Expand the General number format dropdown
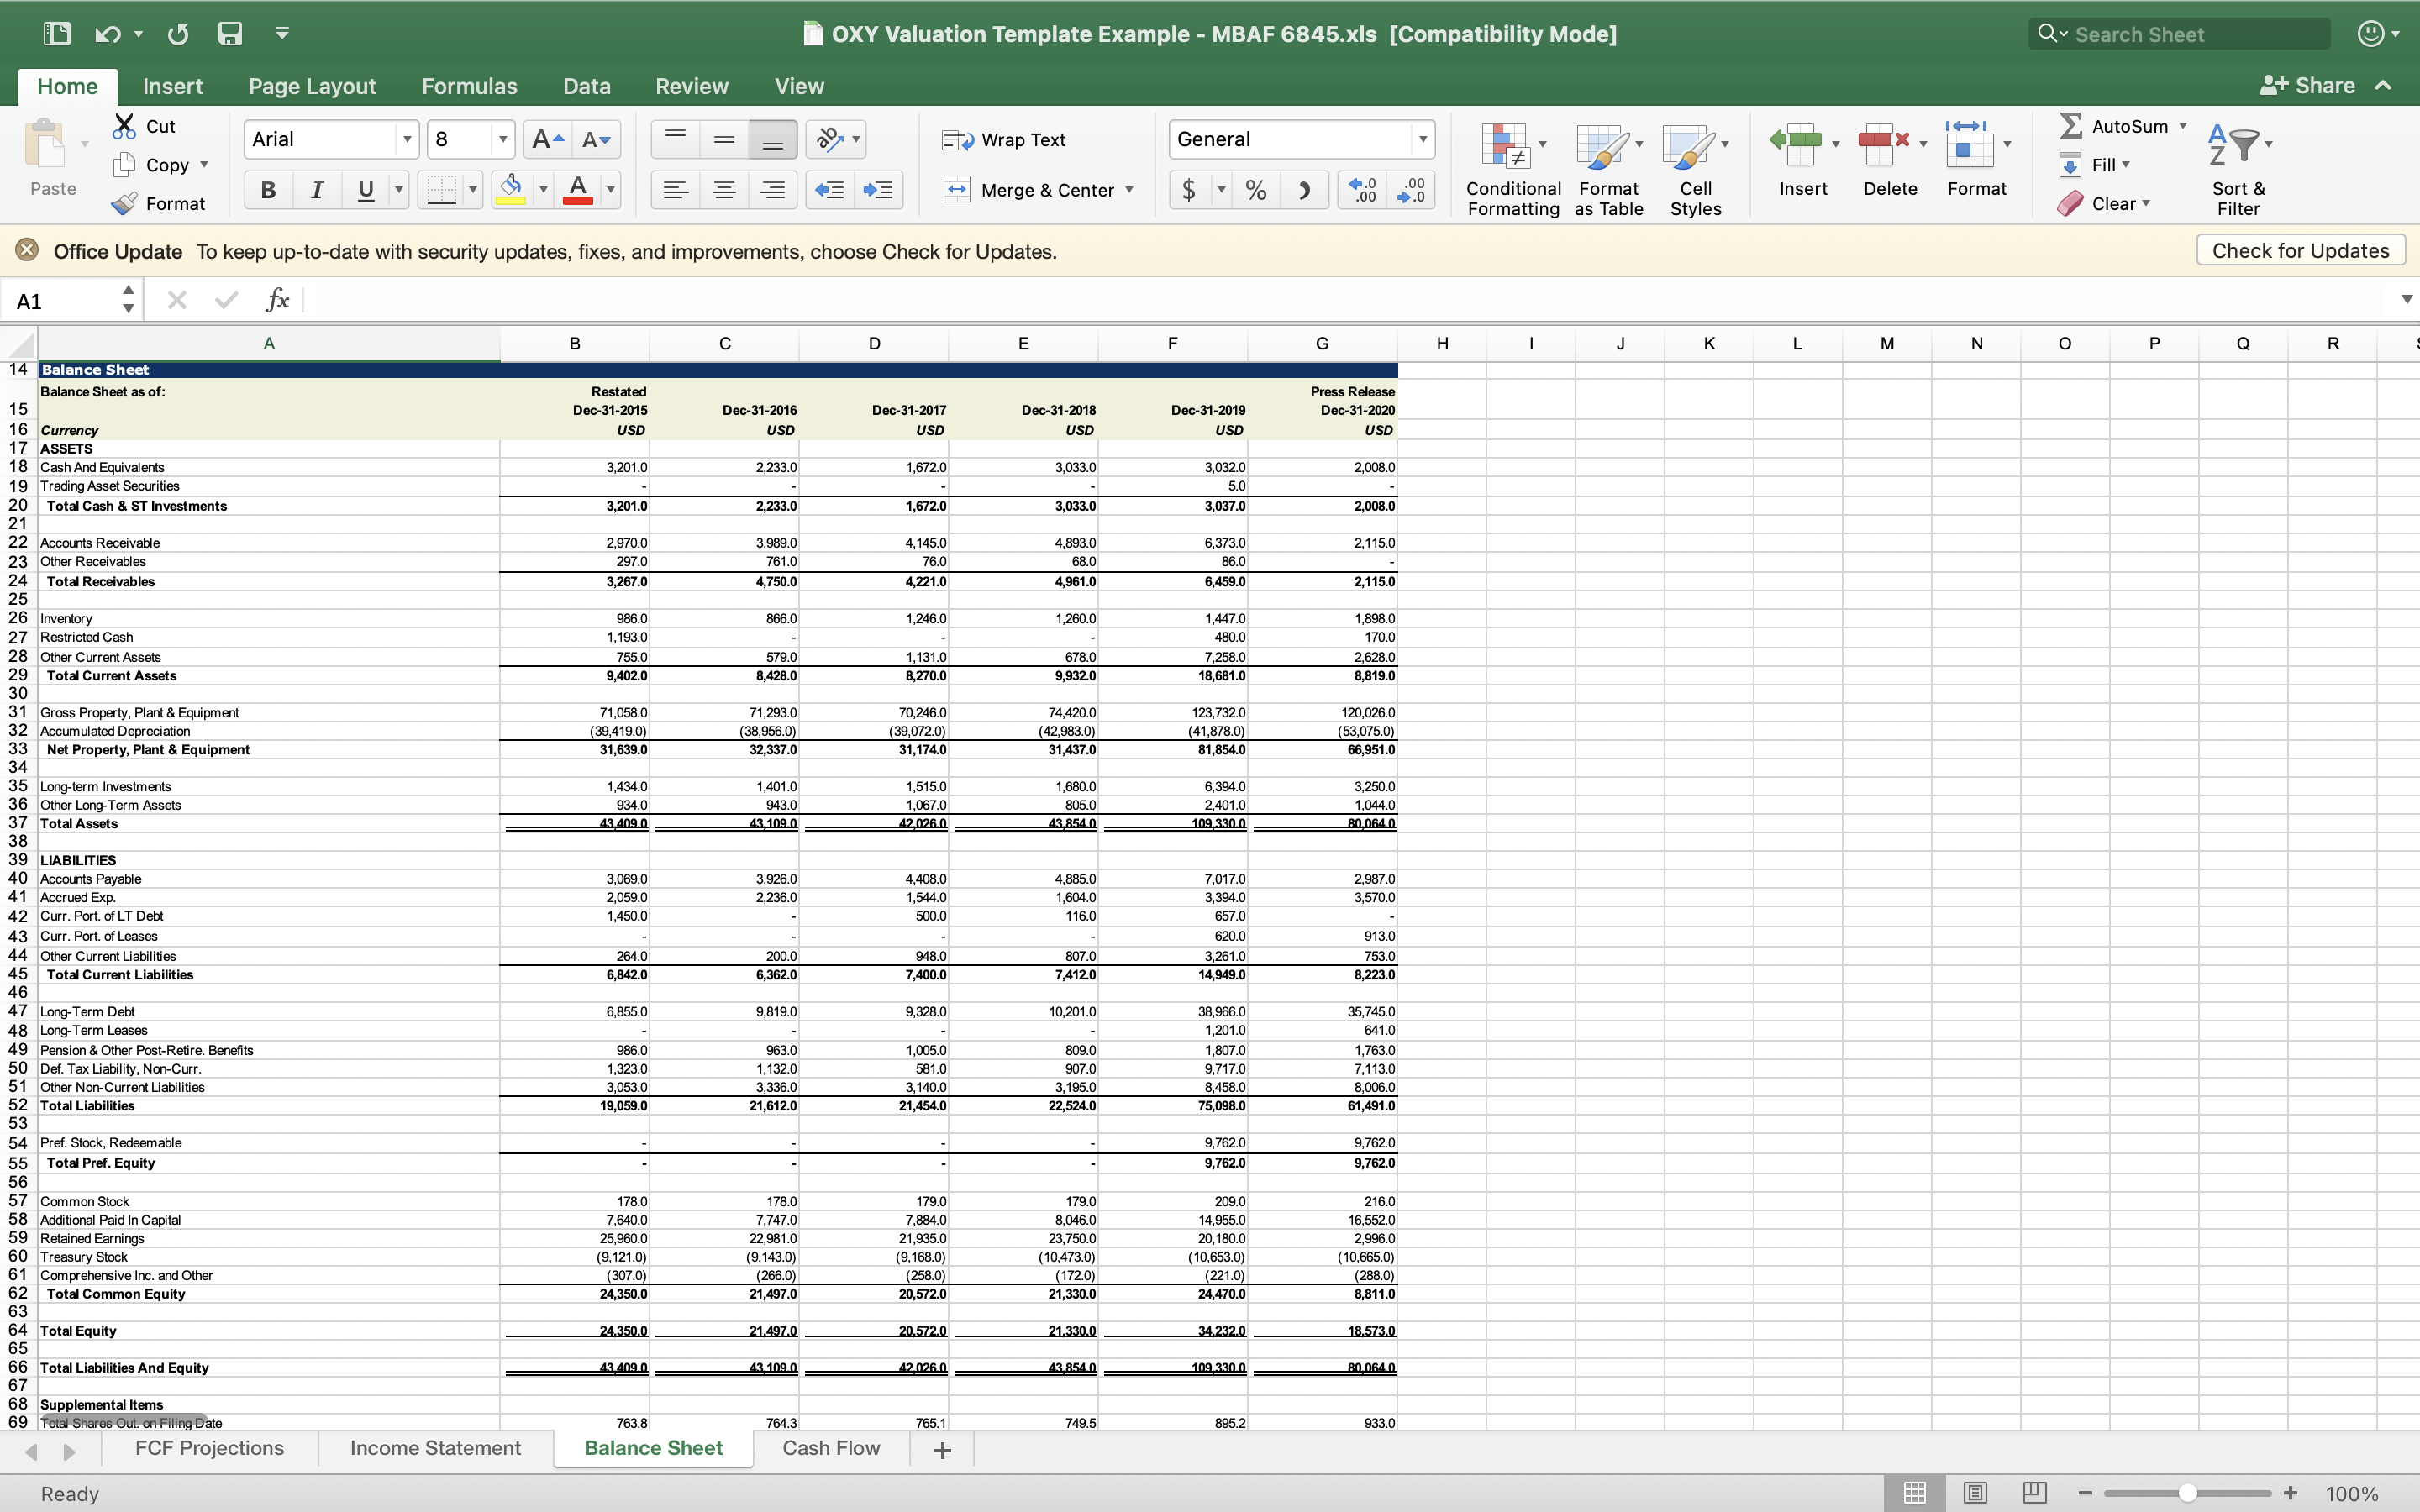Image resolution: width=2420 pixels, height=1512 pixels. click(x=1423, y=139)
